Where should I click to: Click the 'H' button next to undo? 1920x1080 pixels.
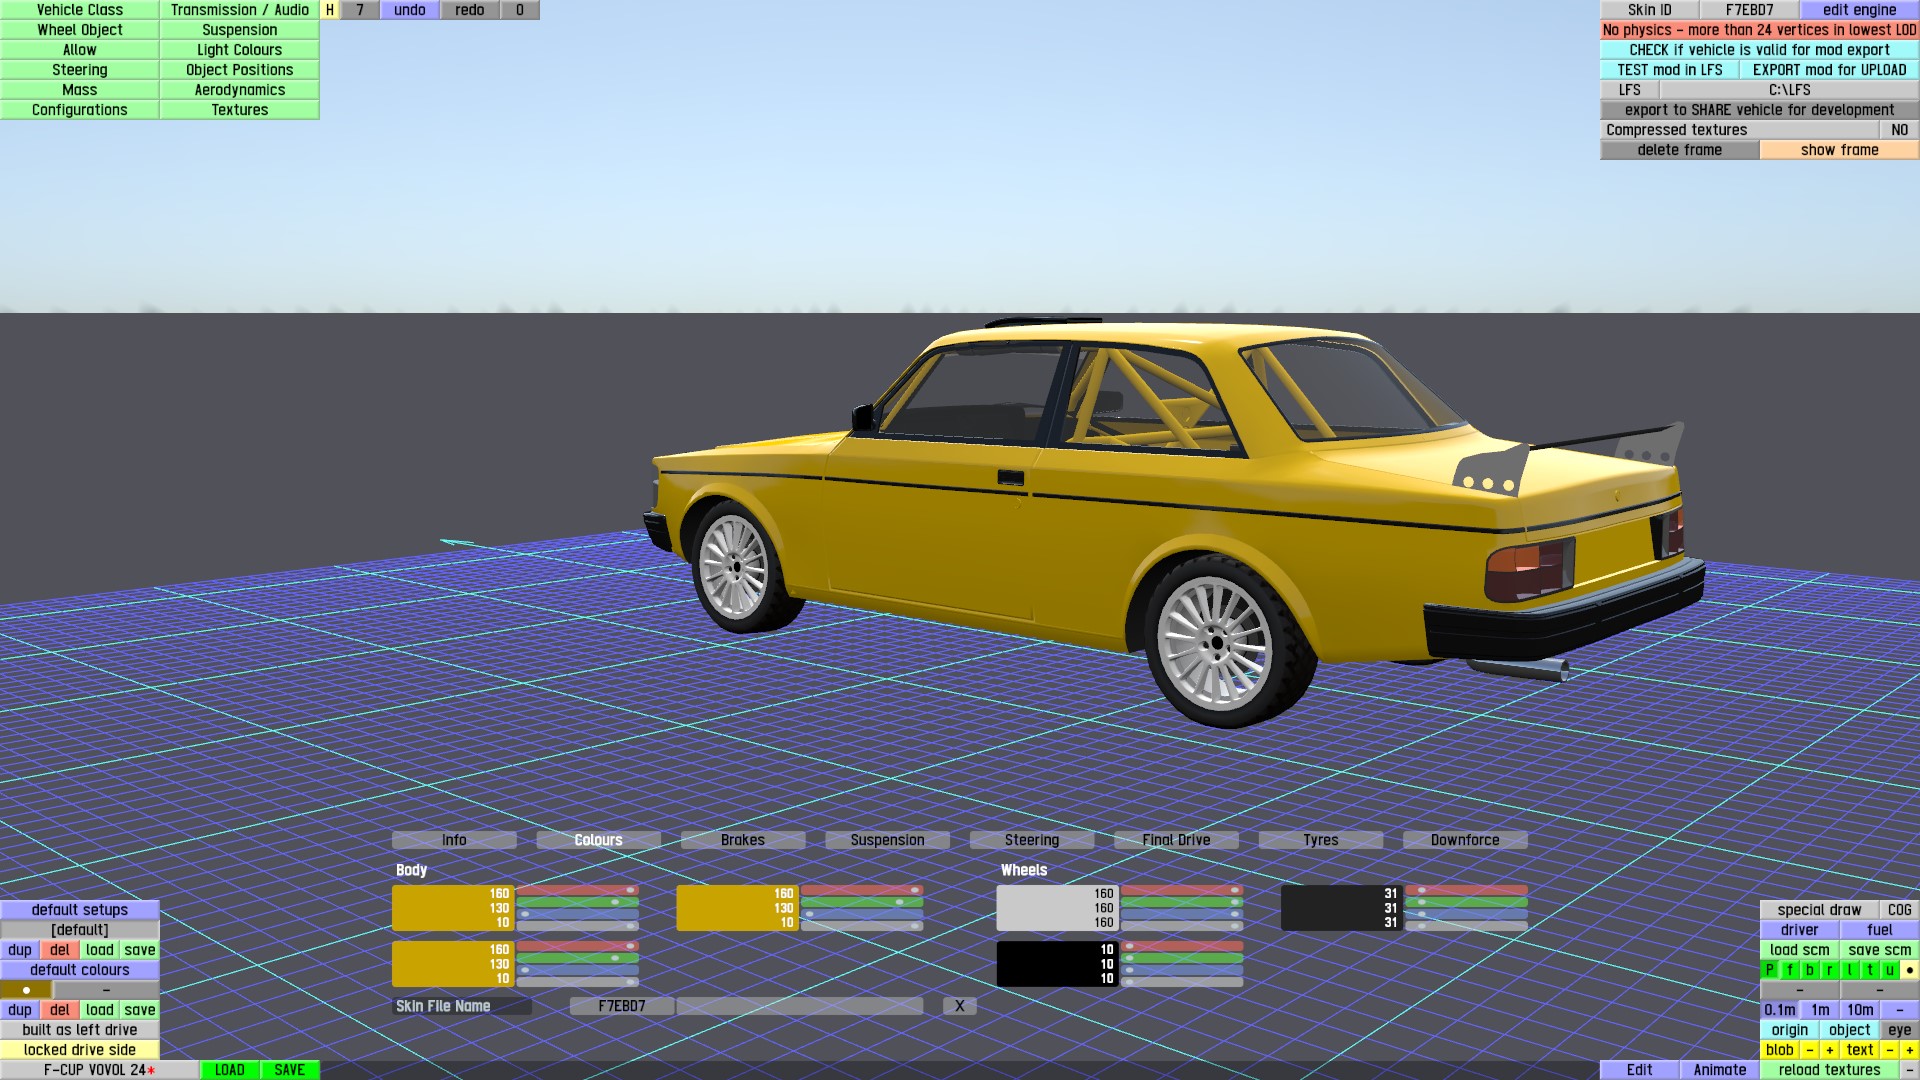point(329,10)
